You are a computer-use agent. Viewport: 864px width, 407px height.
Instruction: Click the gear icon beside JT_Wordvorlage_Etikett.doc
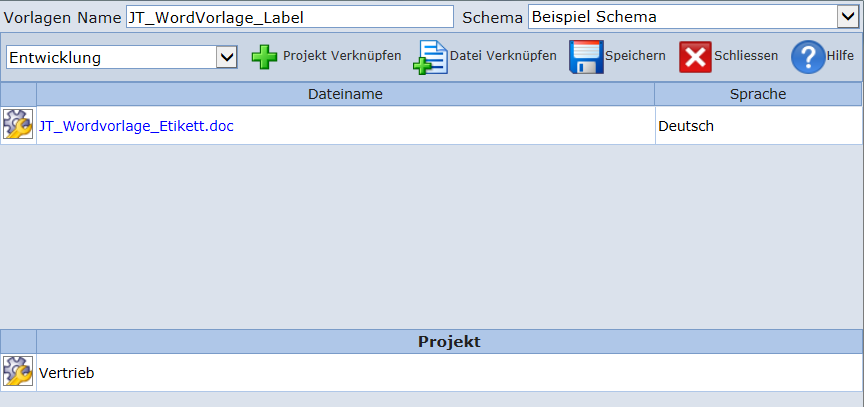point(18,125)
